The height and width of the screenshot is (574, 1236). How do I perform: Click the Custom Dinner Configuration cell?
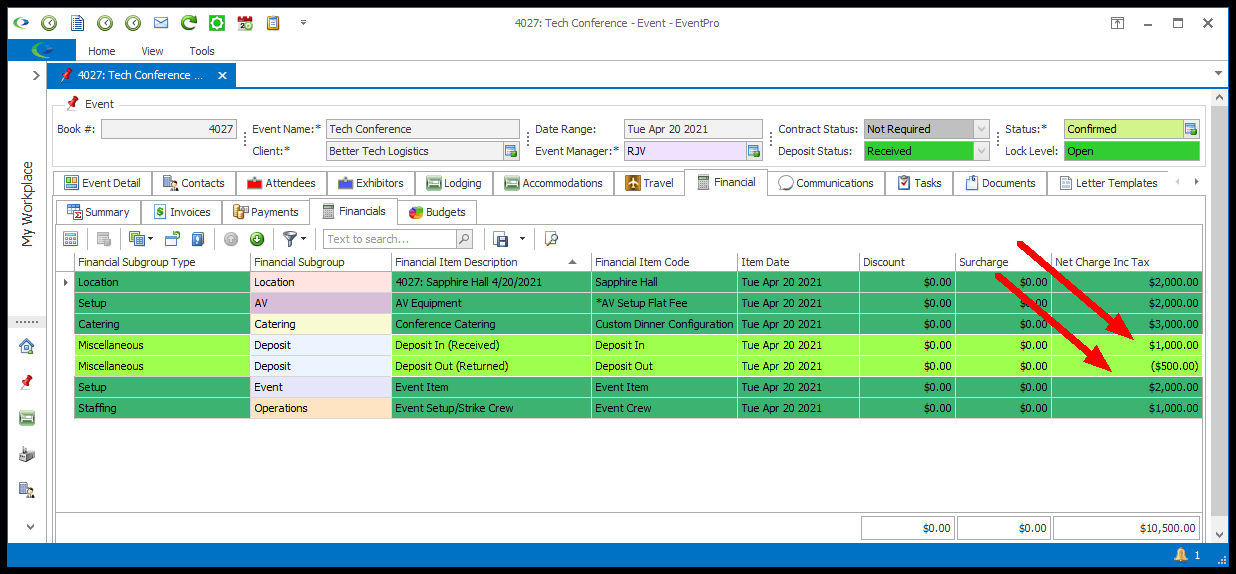pos(664,324)
